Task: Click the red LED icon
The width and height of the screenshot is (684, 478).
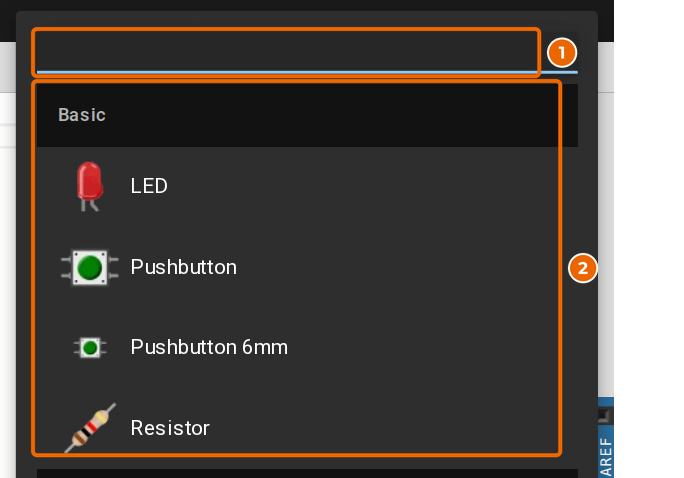Action: [90, 186]
